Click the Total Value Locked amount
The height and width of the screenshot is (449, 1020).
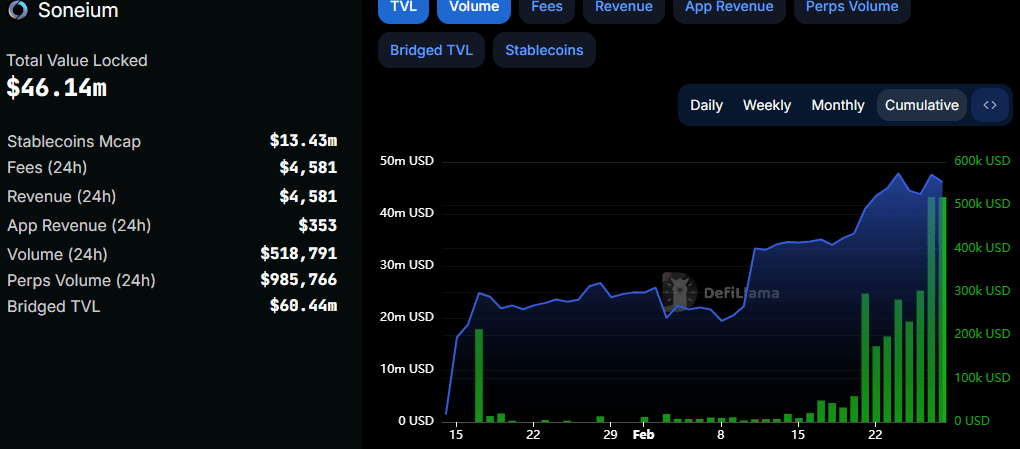click(57, 88)
